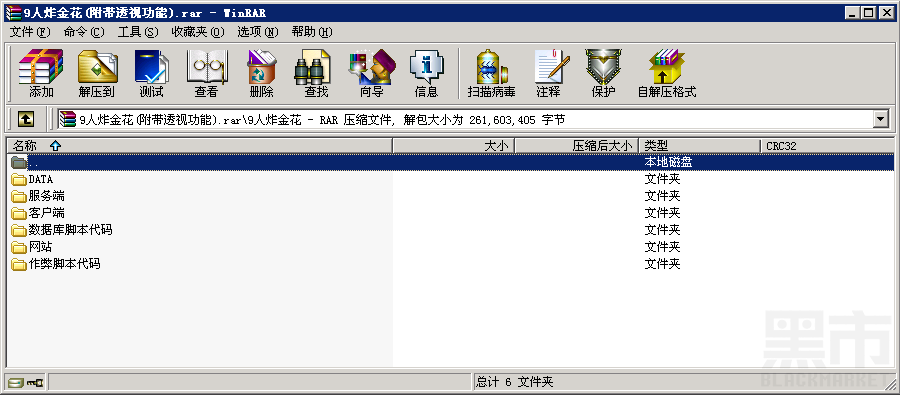Open the address bar dropdown arrow
This screenshot has height=395, width=900.
880,119
